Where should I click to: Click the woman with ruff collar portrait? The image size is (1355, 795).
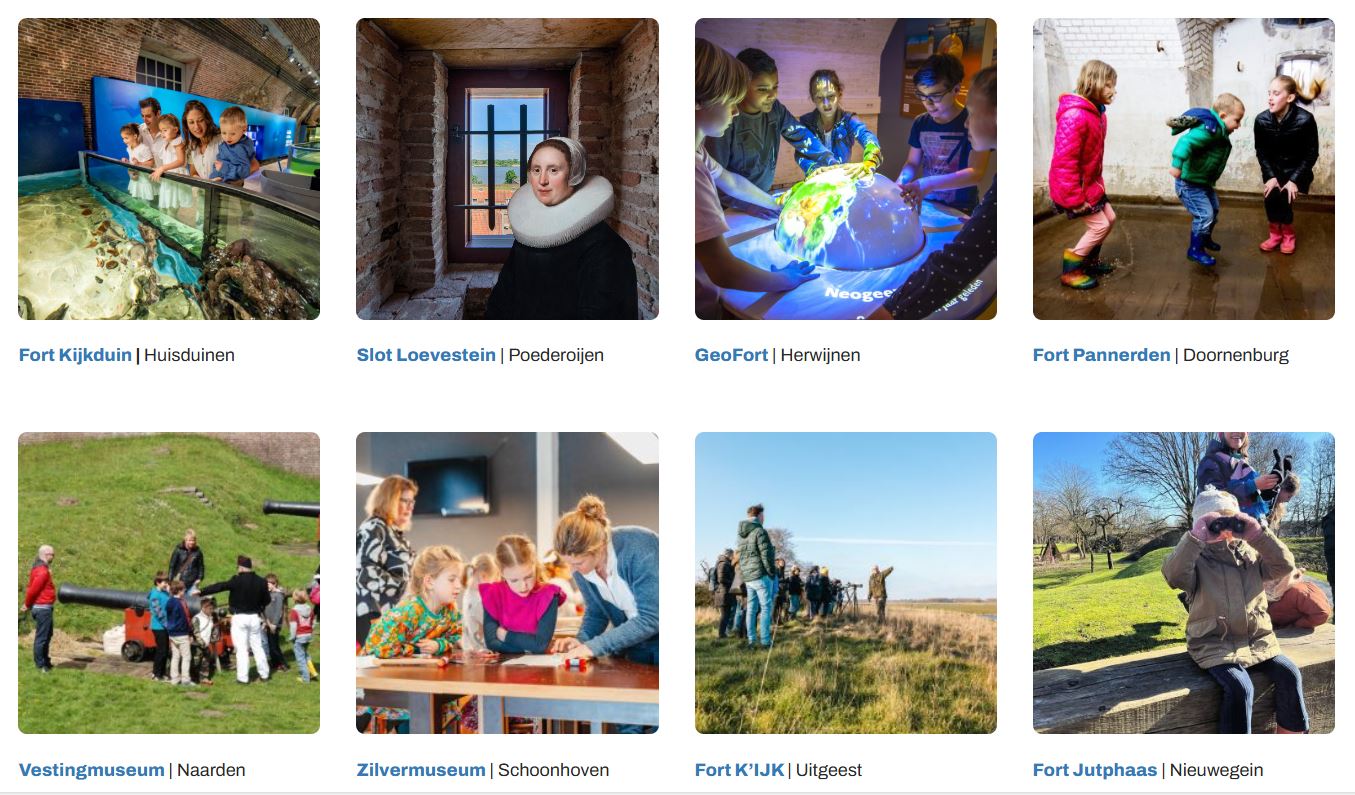[507, 169]
